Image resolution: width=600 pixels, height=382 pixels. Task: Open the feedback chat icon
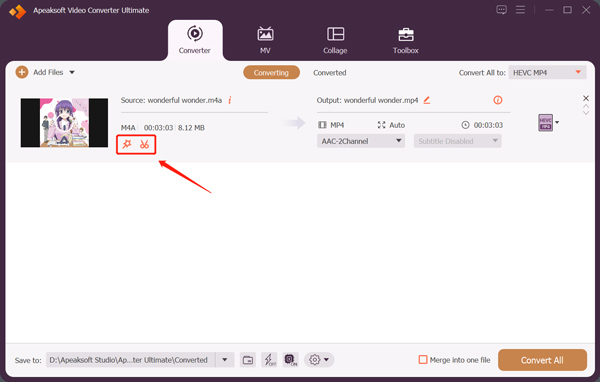point(501,10)
